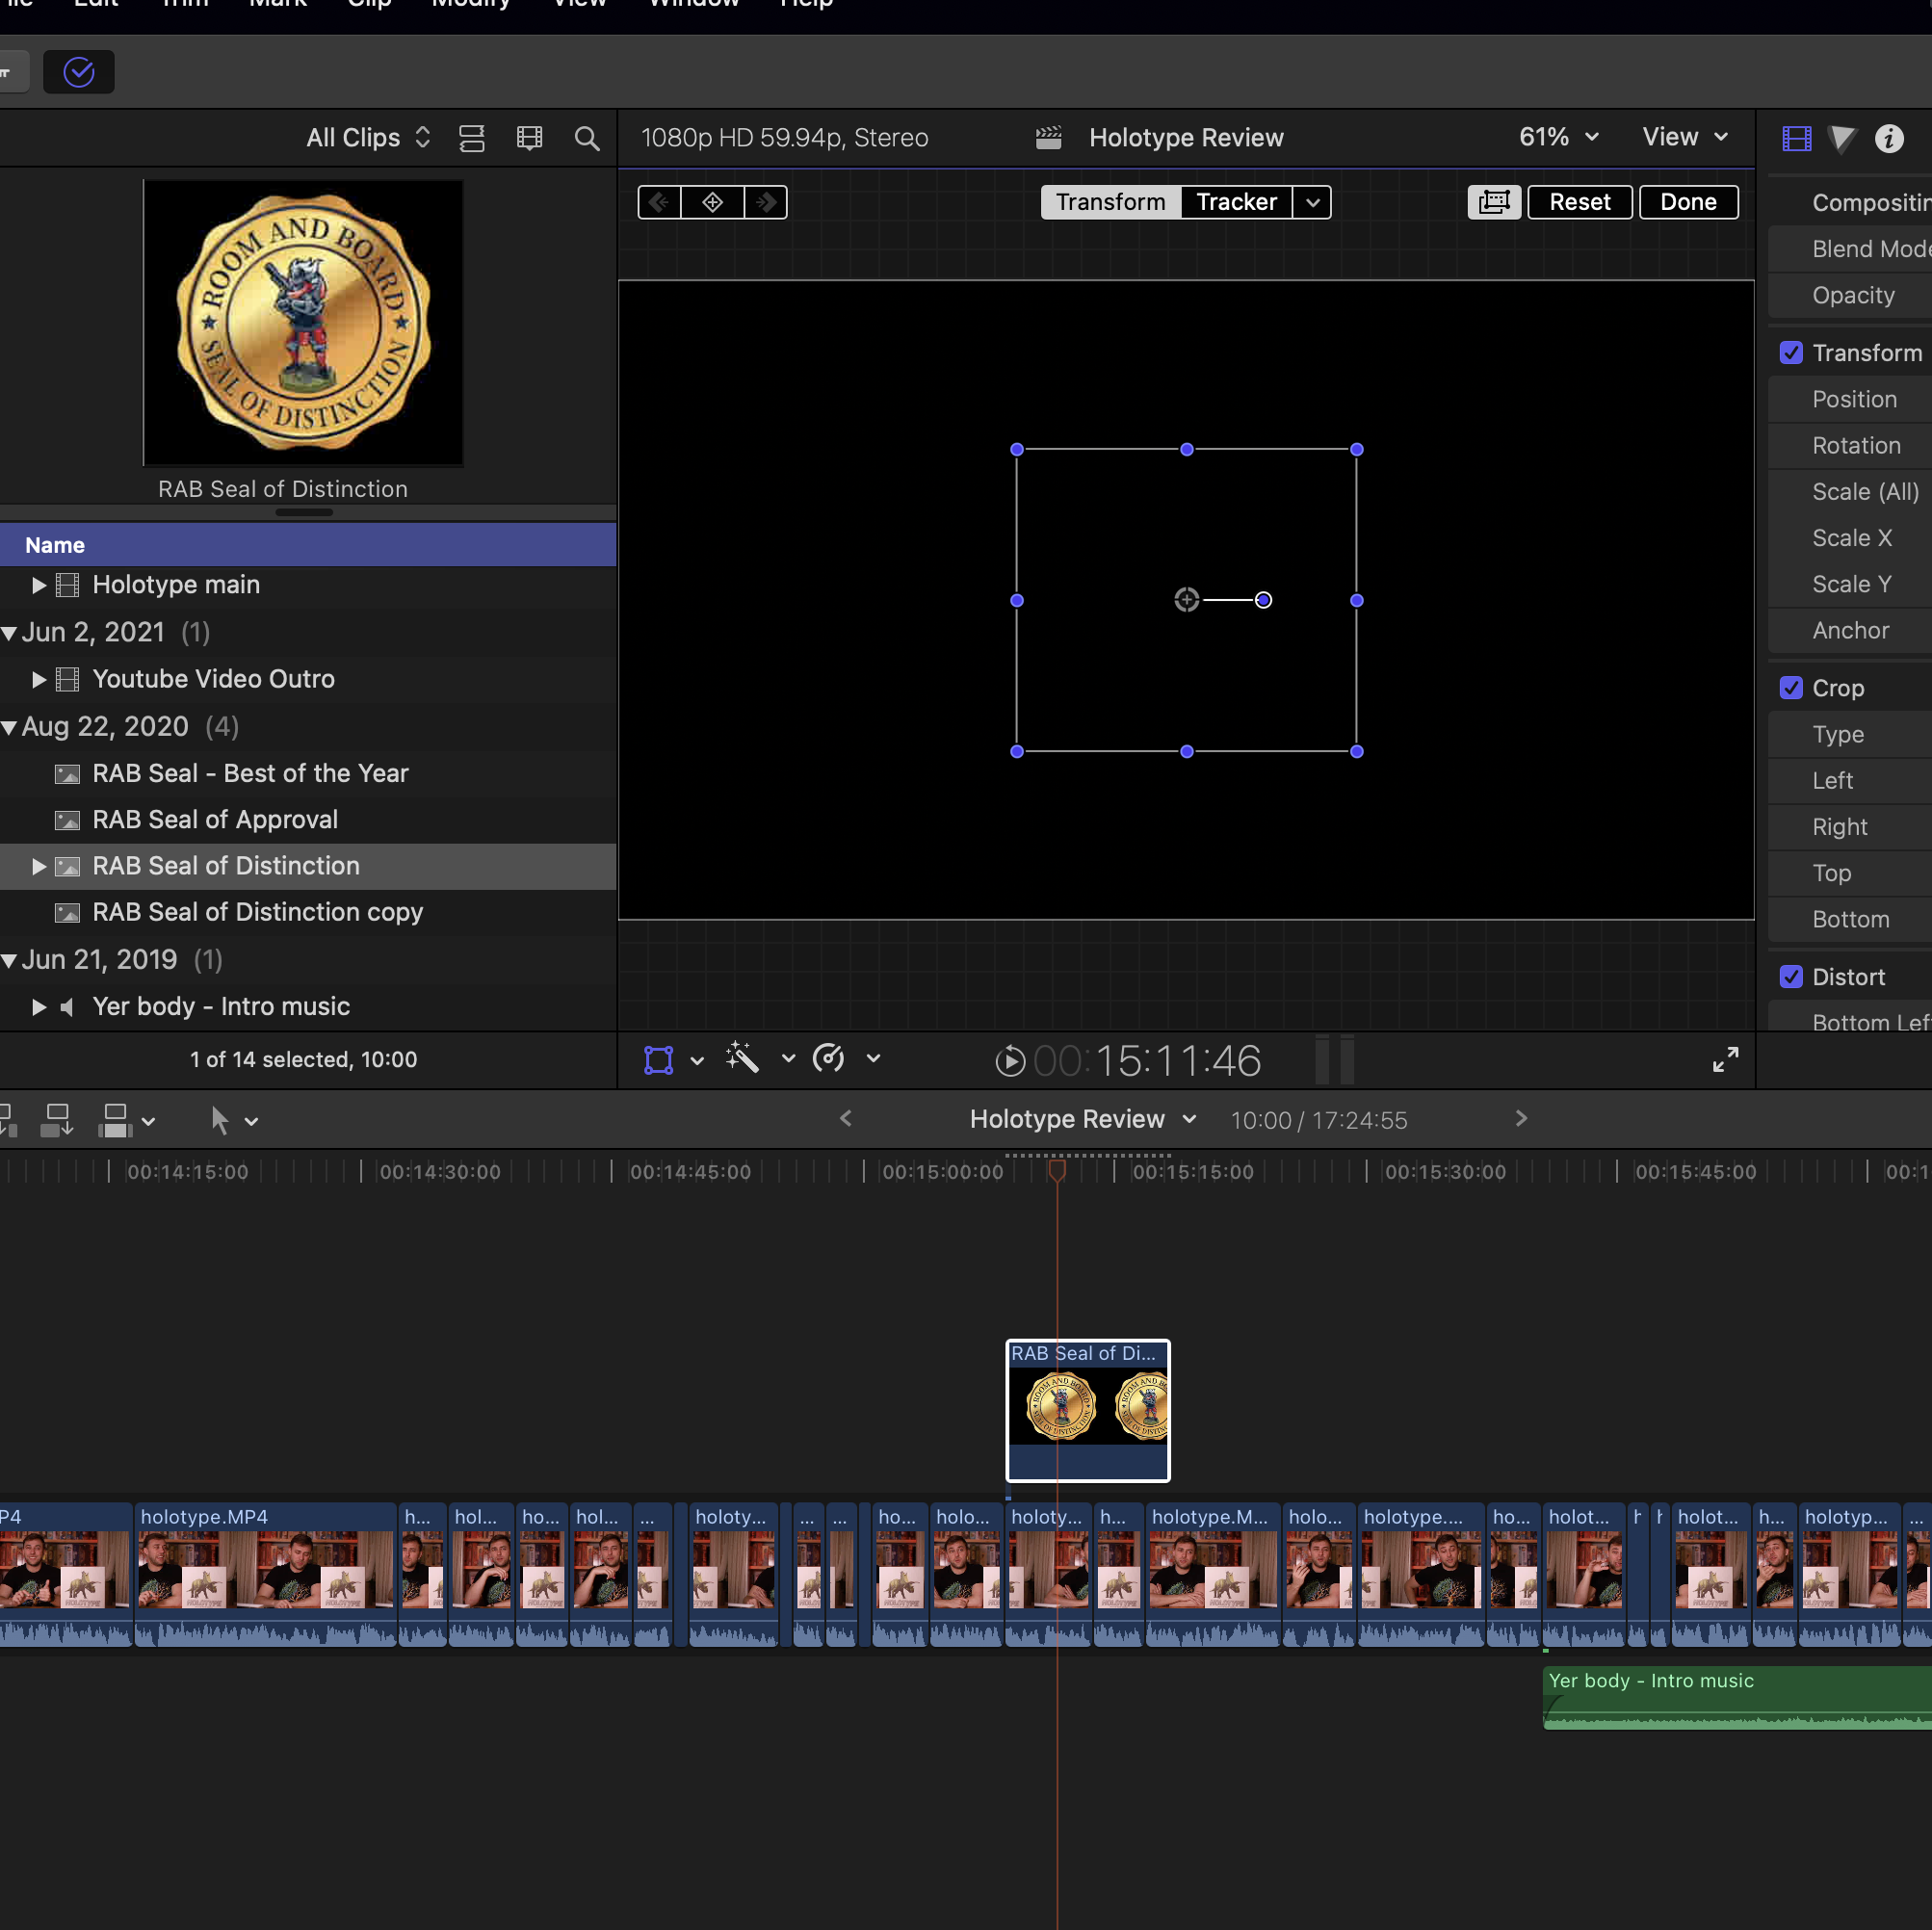Disable the Crop checkbox
The height and width of the screenshot is (1930, 1932).
point(1791,688)
